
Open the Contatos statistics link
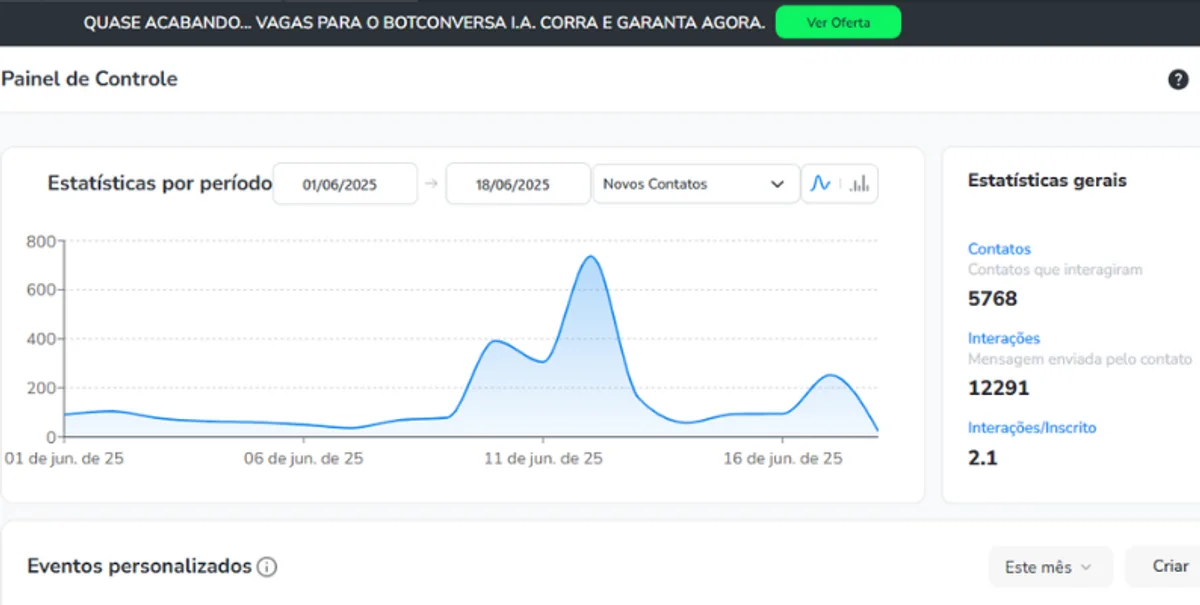tap(999, 249)
